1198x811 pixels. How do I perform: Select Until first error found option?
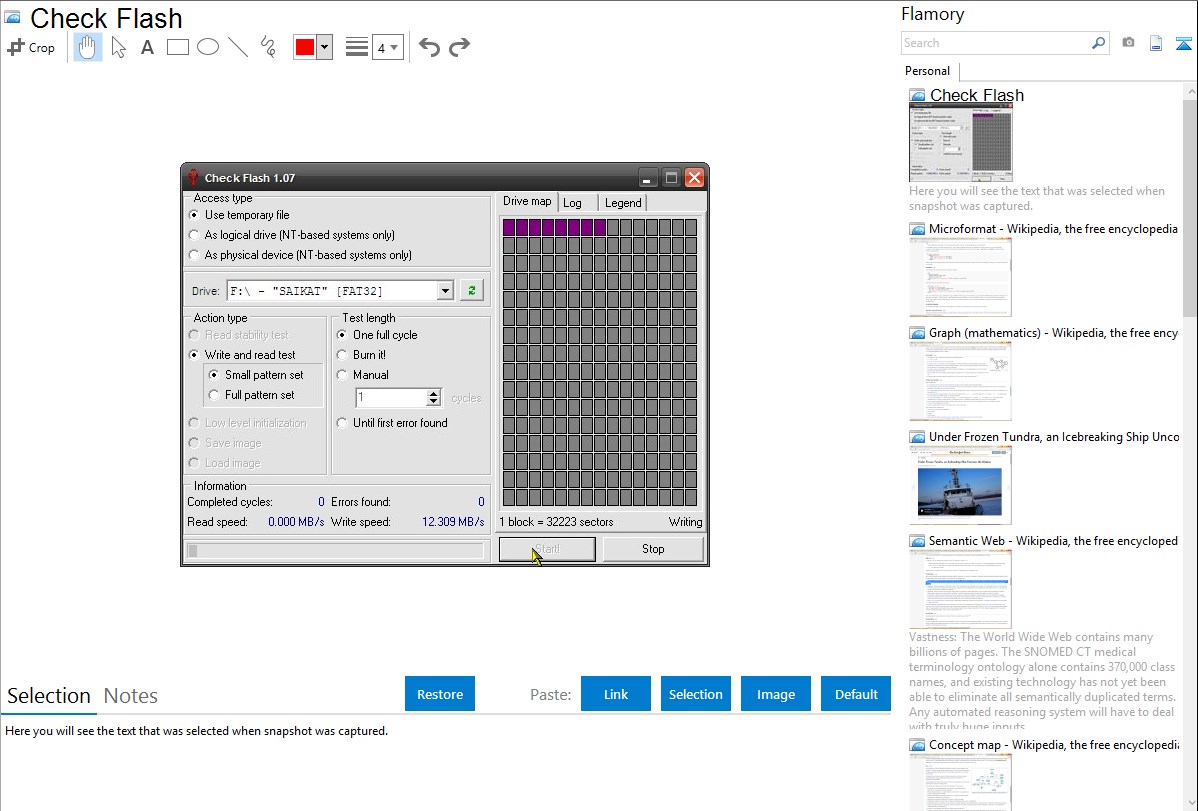pos(342,423)
